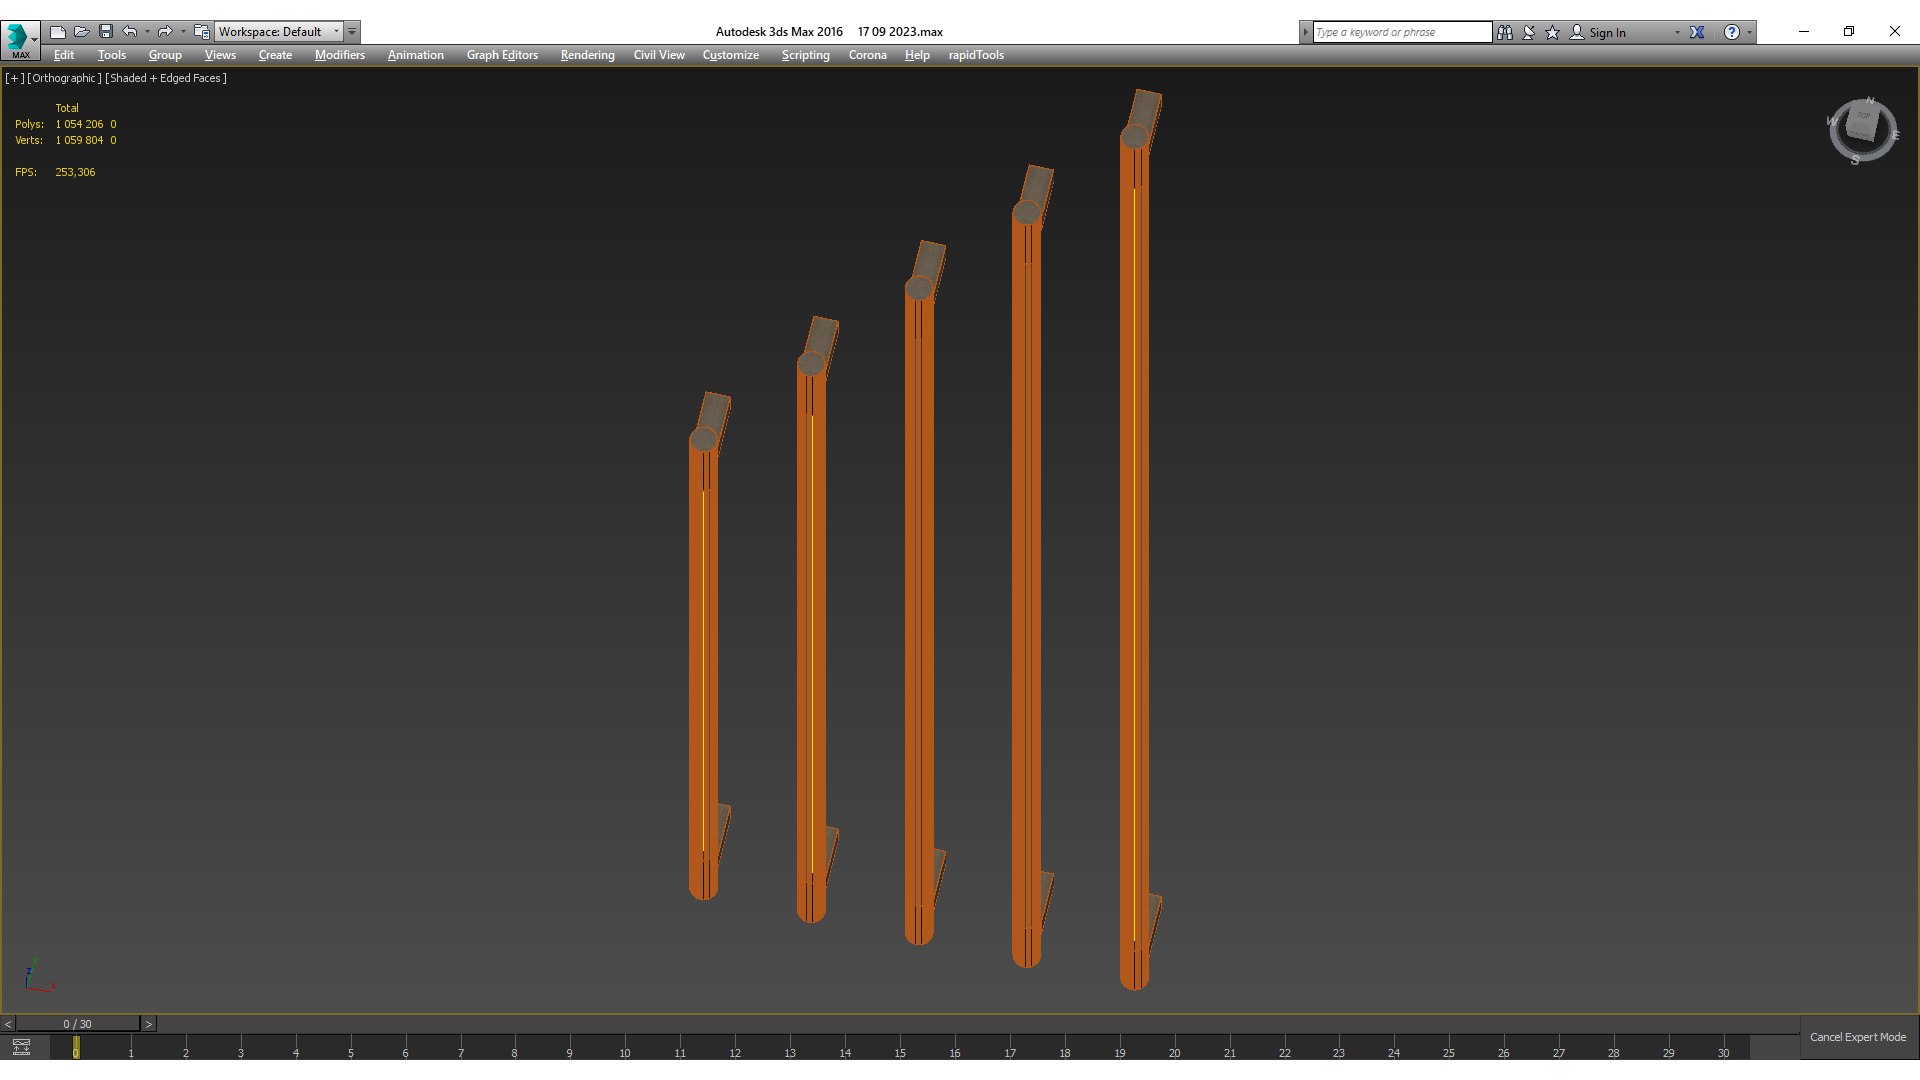Click Sign In link
The width and height of the screenshot is (1920, 1080).
(1607, 32)
